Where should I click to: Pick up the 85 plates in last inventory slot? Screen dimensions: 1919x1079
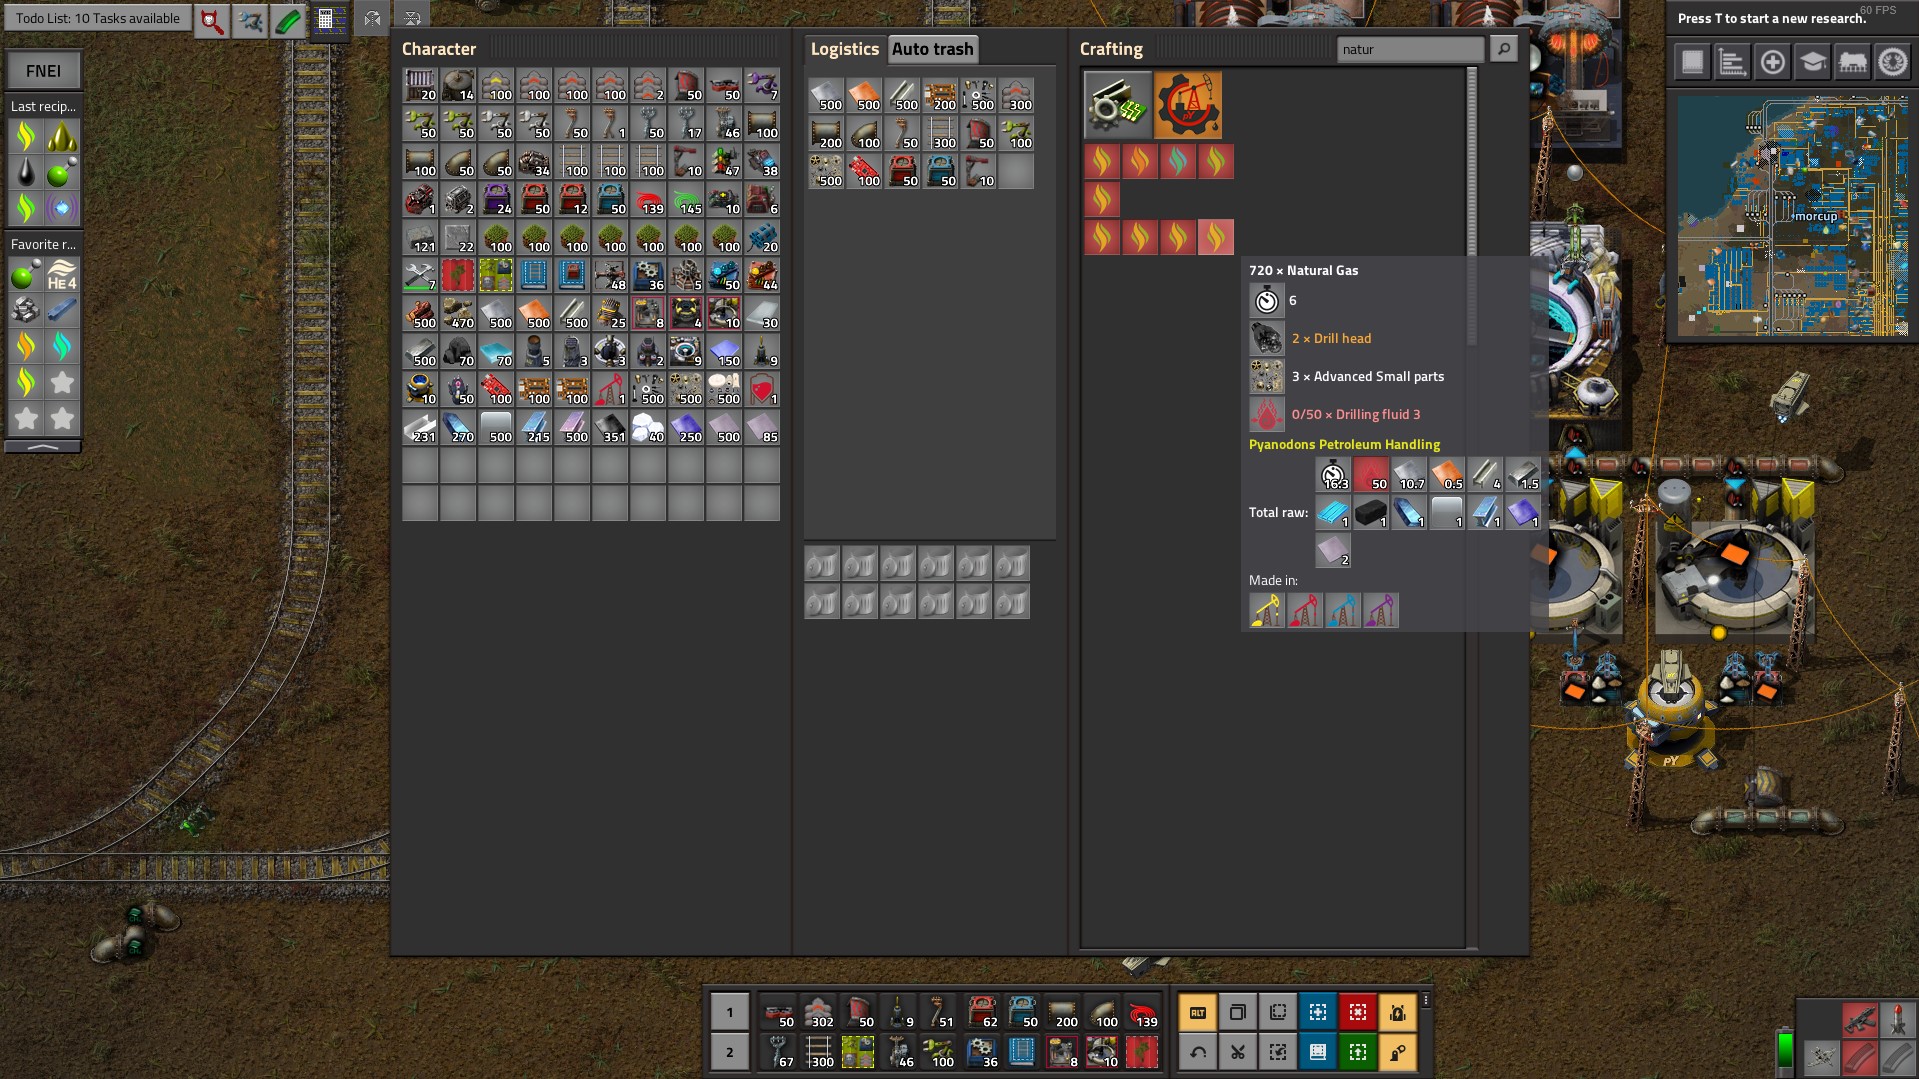pyautogui.click(x=762, y=427)
